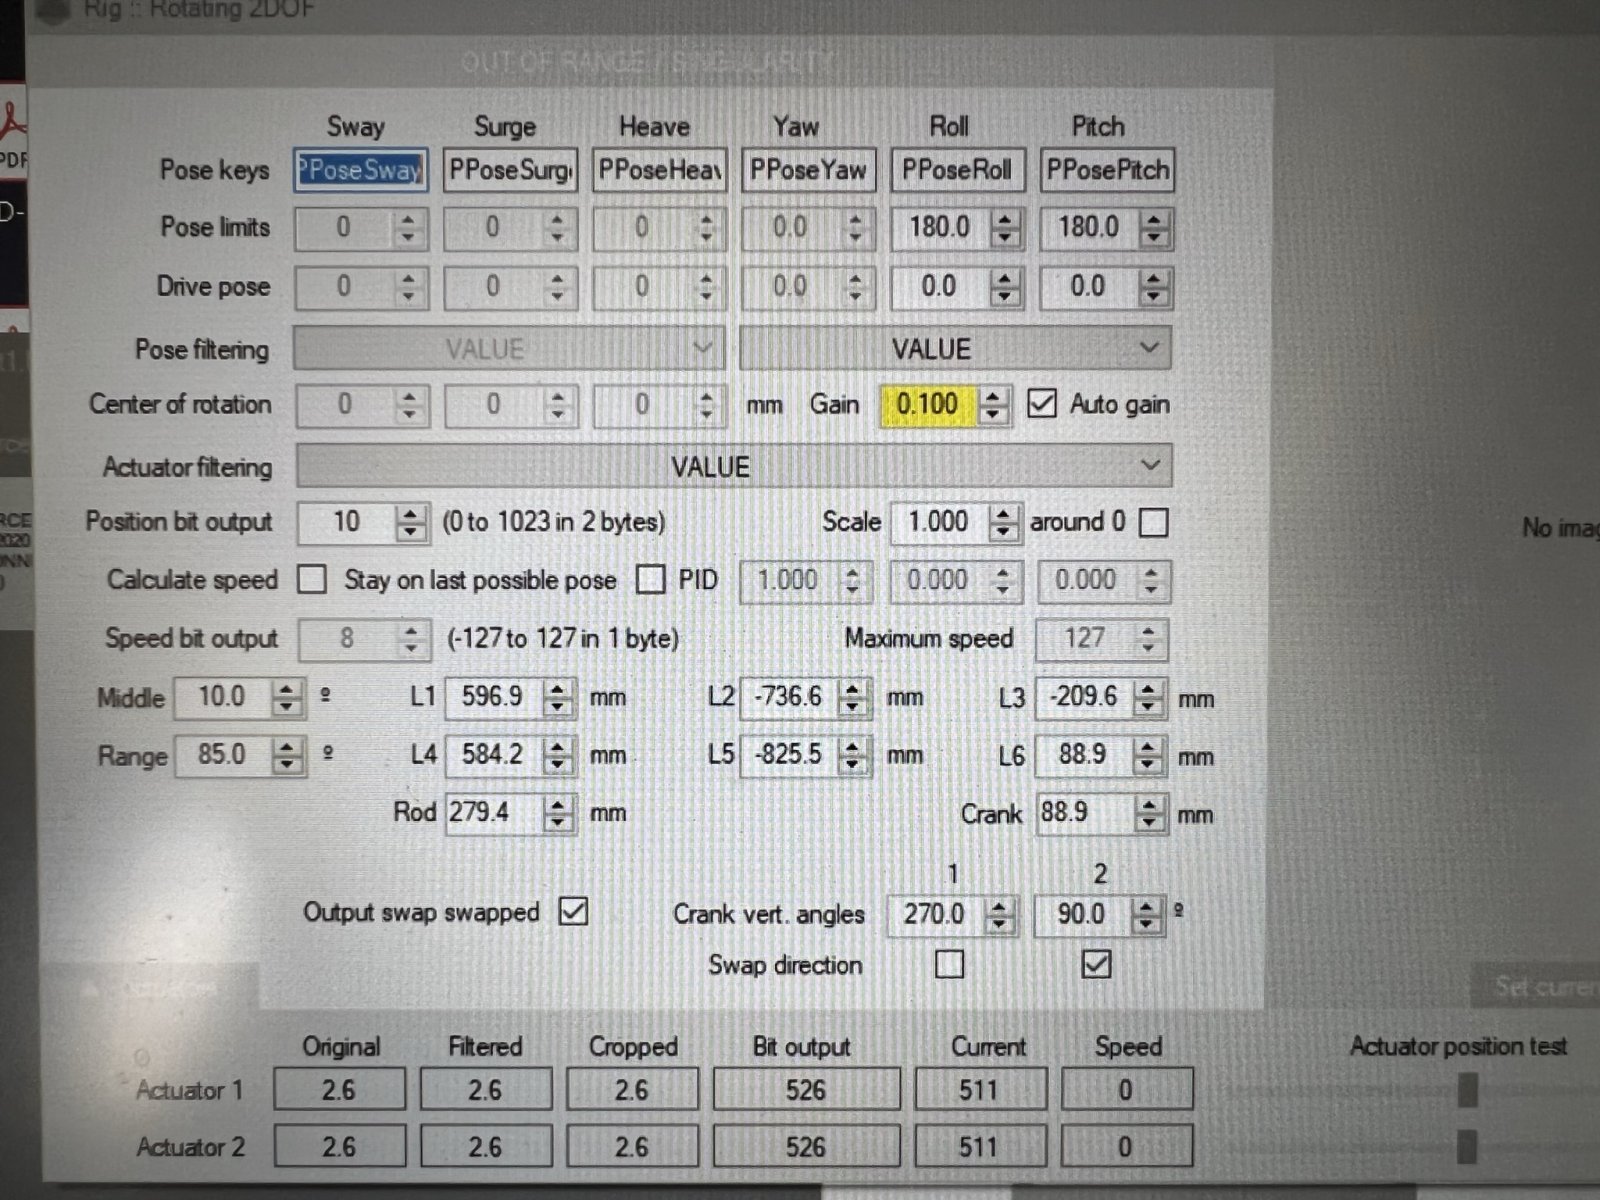Click the L5 length field
1600x1200 pixels.
pyautogui.click(x=789, y=755)
